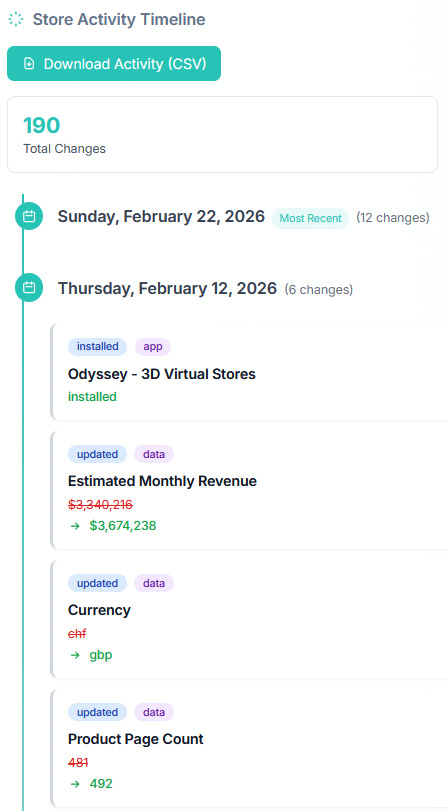448x811 pixels.
Task: Click the (12 changes) count text
Action: click(x=393, y=218)
